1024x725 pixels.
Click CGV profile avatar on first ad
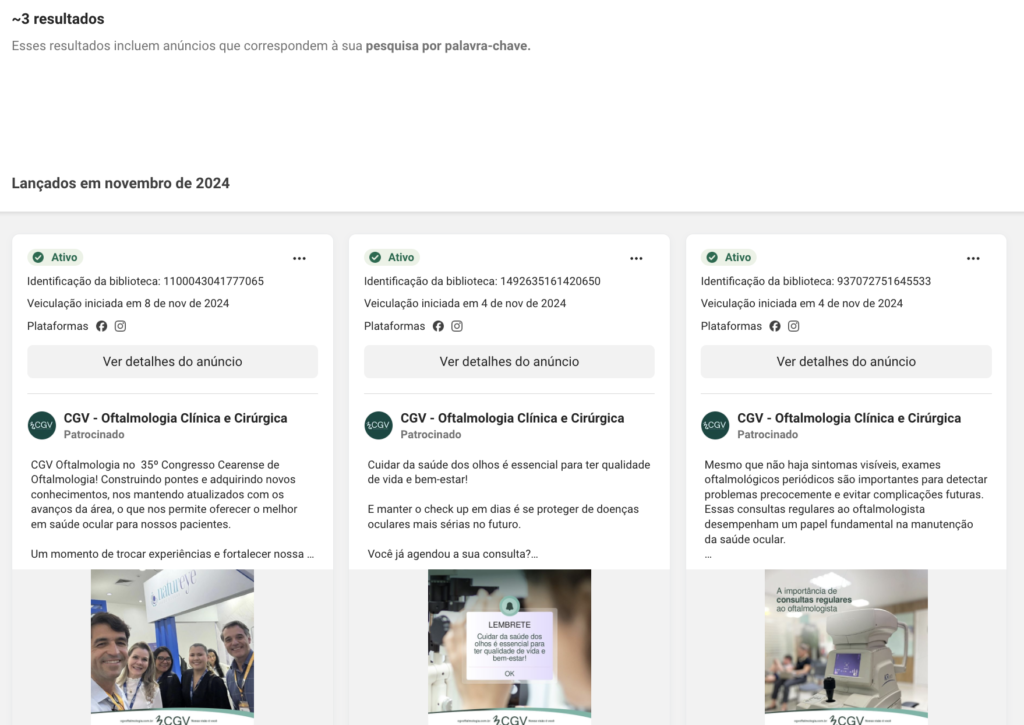click(42, 425)
